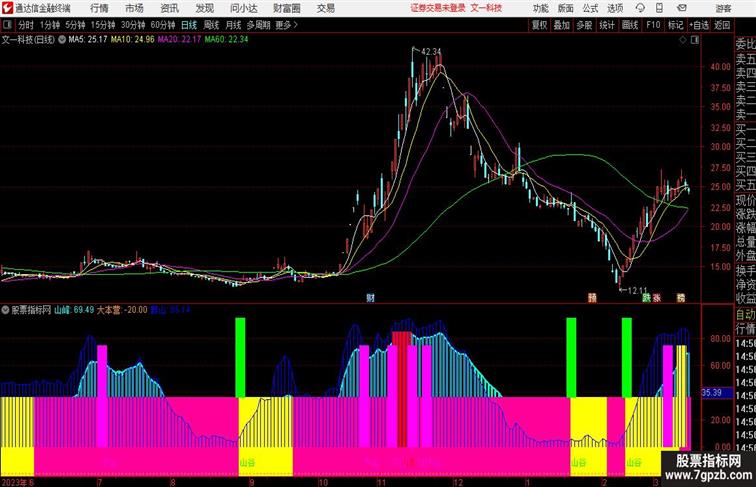Open the 问小达 menu
Image resolution: width=756 pixels, height=487 pixels.
pyautogui.click(x=244, y=8)
